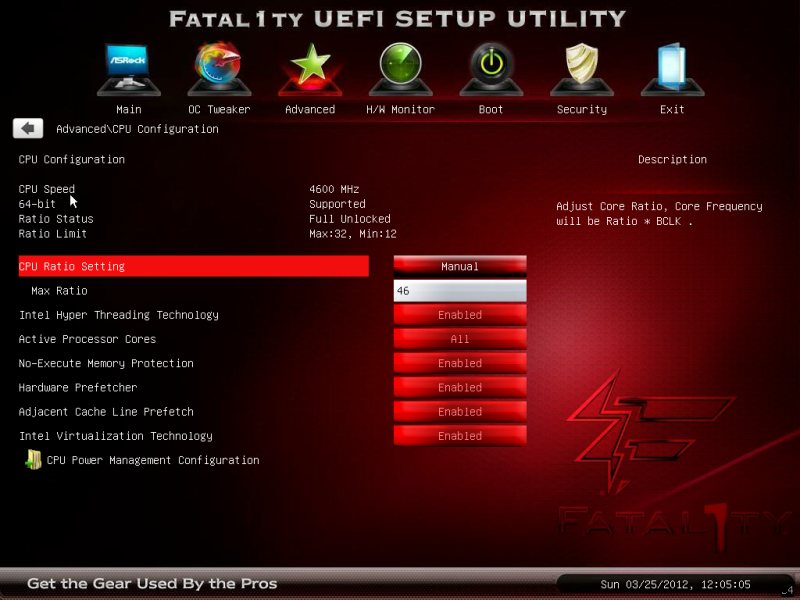
Task: Click the CPU Configuration heading
Action: point(71,160)
